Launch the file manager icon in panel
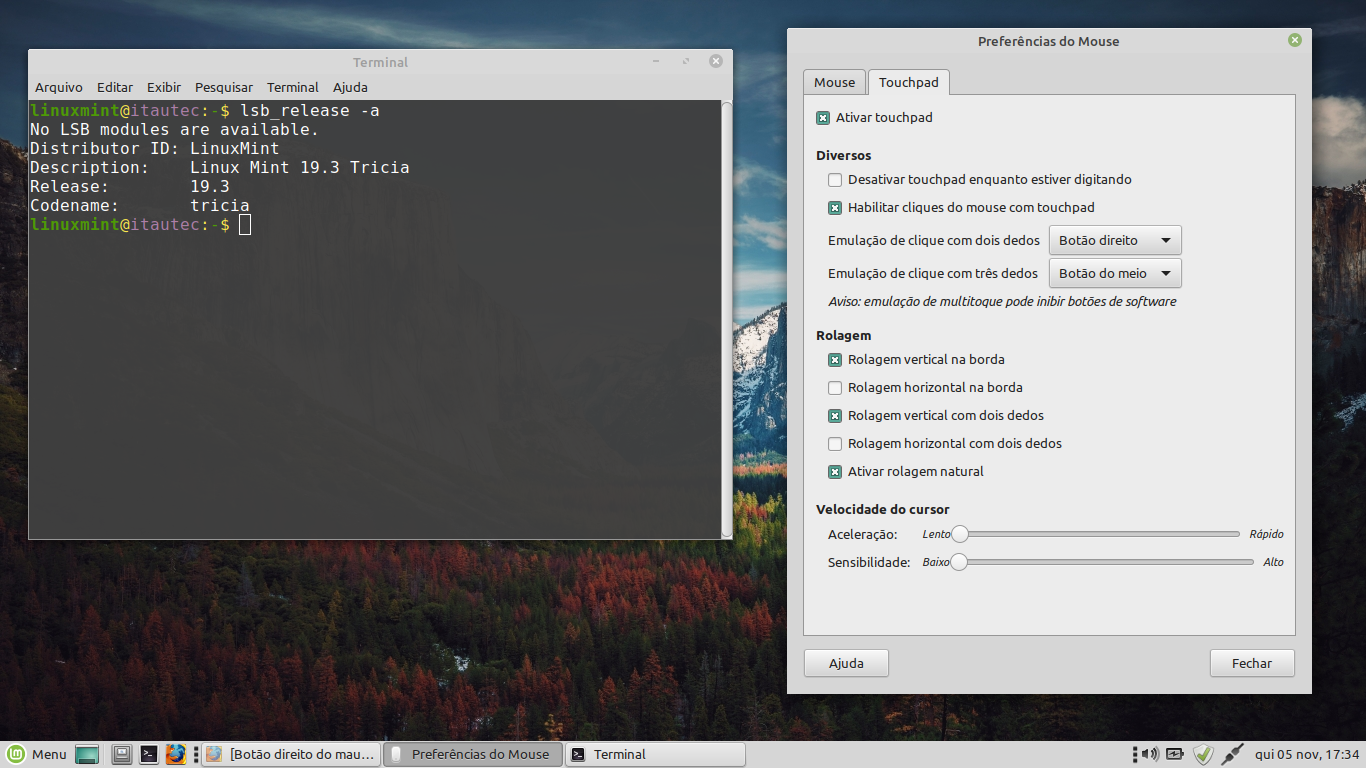The height and width of the screenshot is (768, 1366). tap(122, 754)
